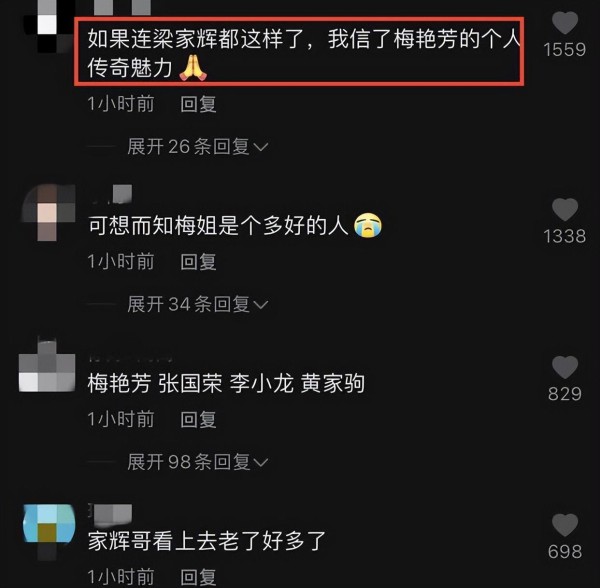Expand the 34 replies thread
600x588 pixels.
tap(197, 304)
